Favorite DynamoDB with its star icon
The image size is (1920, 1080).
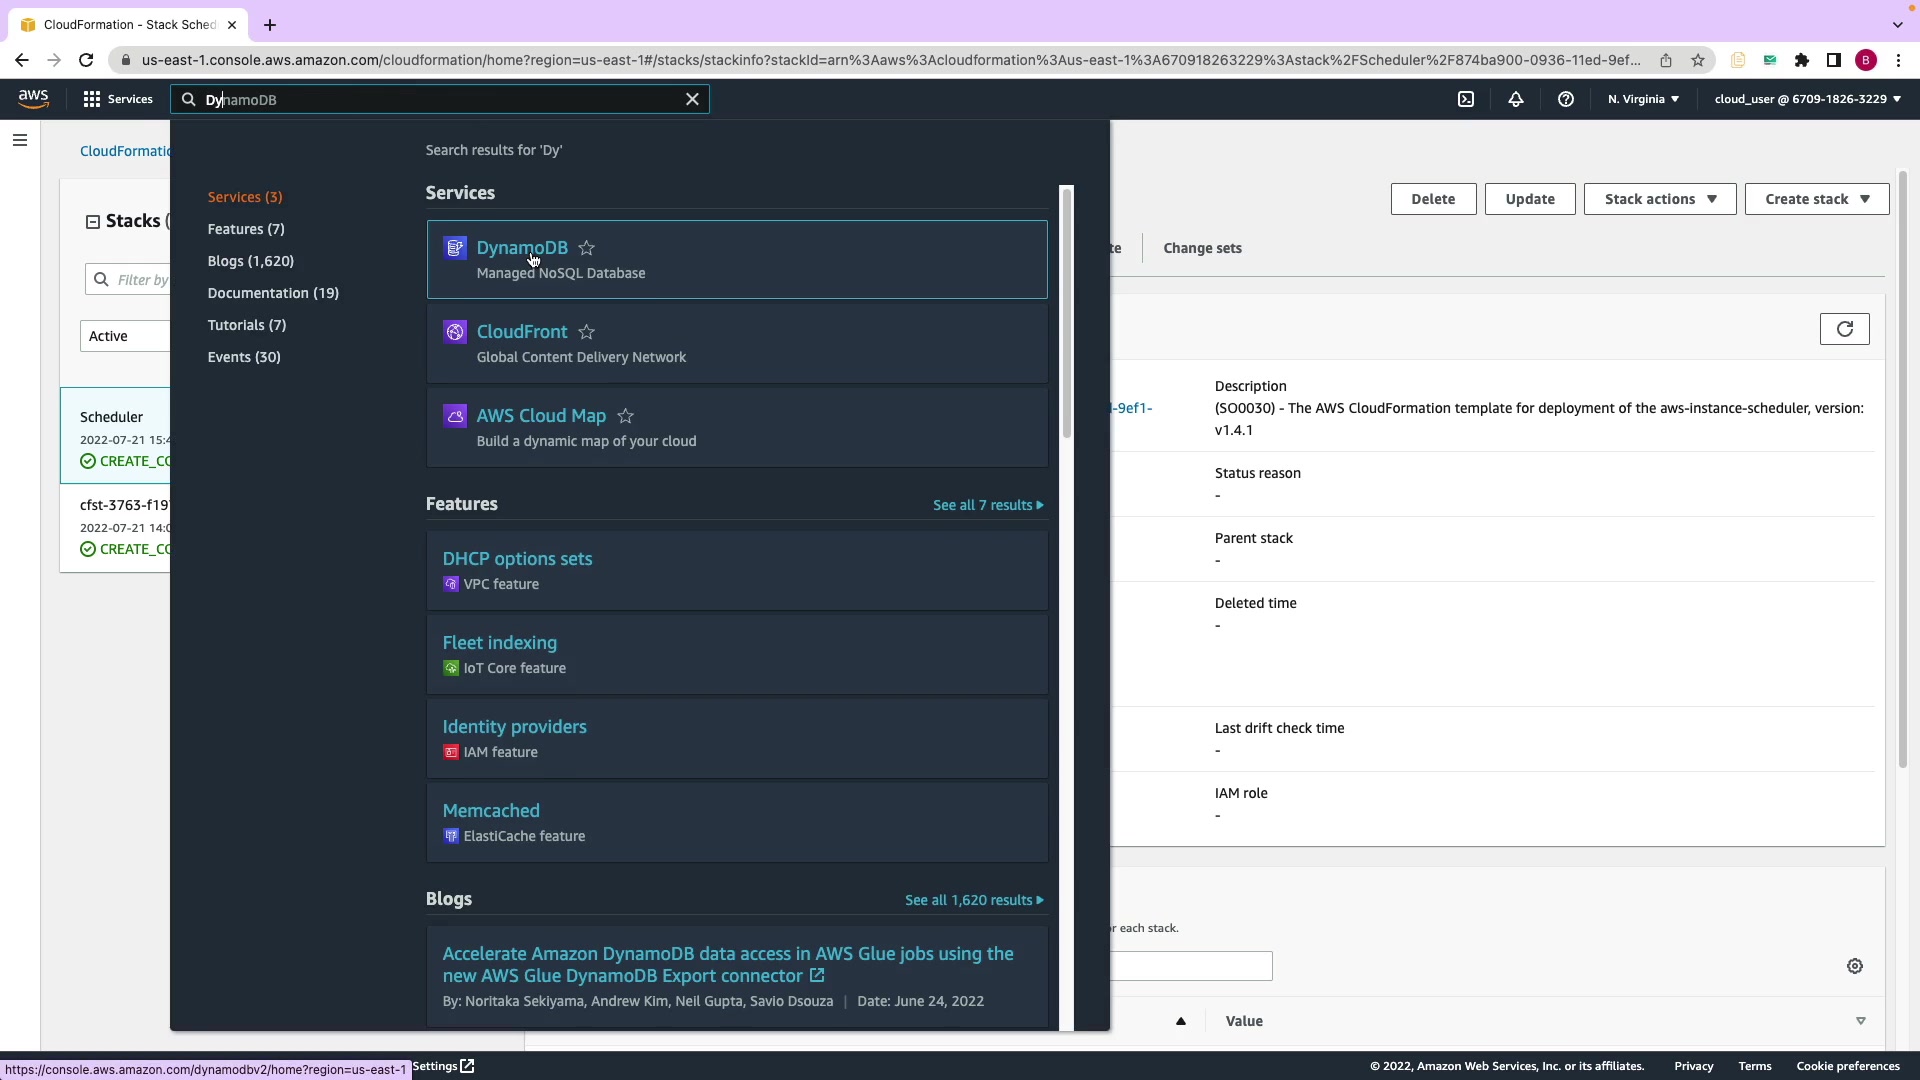pyautogui.click(x=587, y=248)
